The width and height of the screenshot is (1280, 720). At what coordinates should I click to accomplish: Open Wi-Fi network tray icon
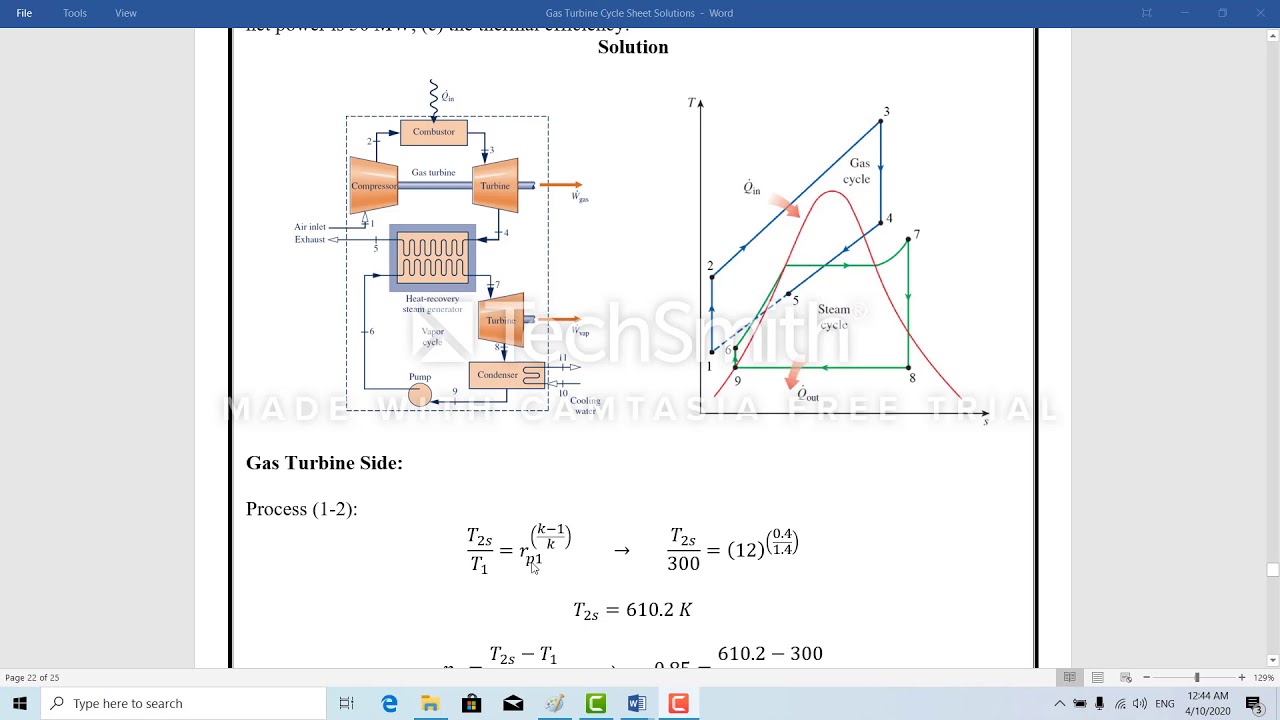pyautogui.click(x=1120, y=703)
